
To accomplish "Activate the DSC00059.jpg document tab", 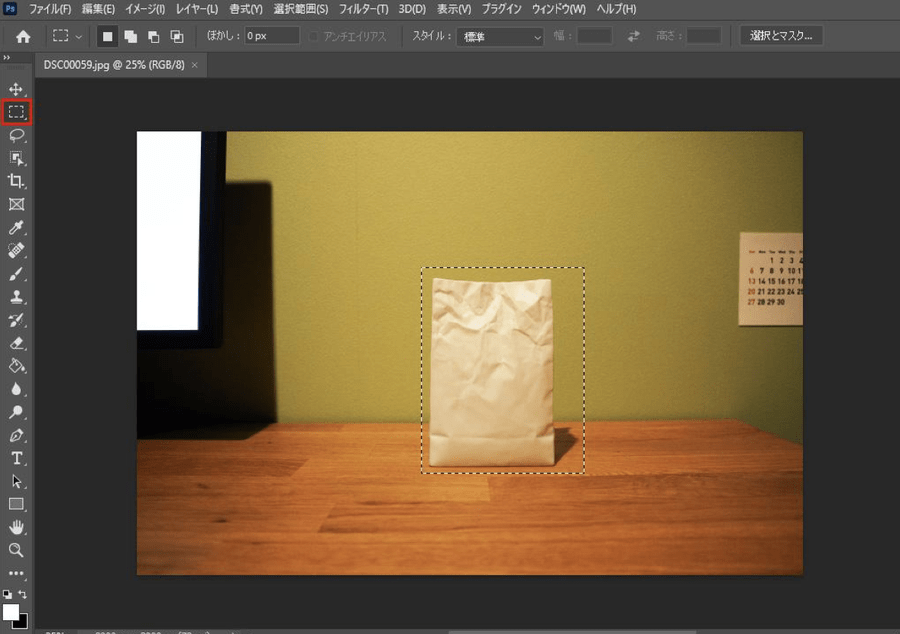I will (114, 65).
